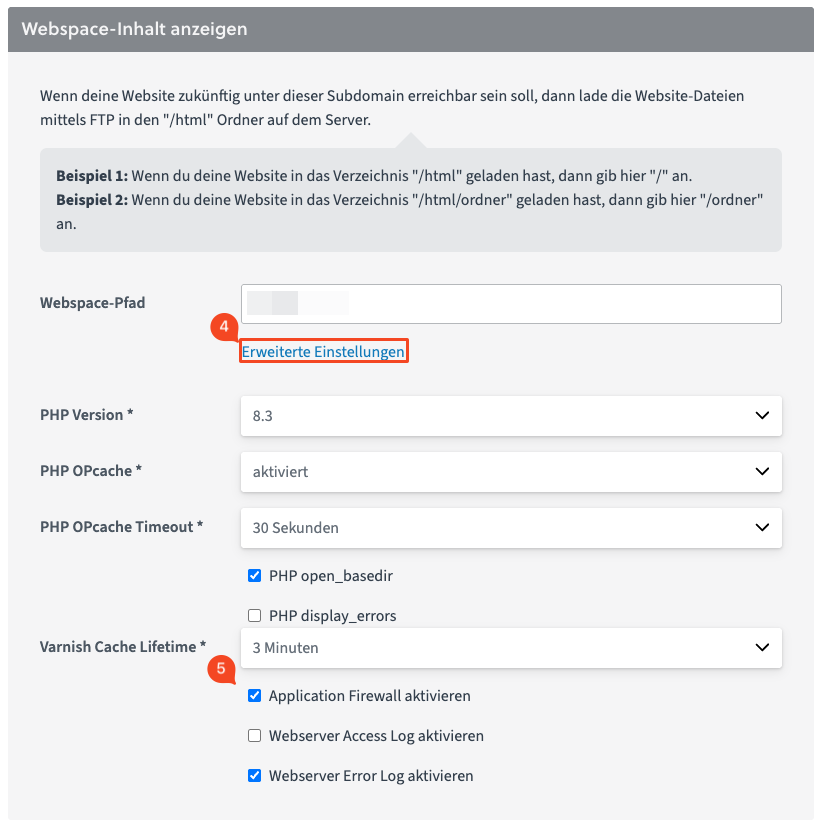Disable the Application Firewall aktivieren checkbox
This screenshot has width=825, height=833.
(x=254, y=696)
